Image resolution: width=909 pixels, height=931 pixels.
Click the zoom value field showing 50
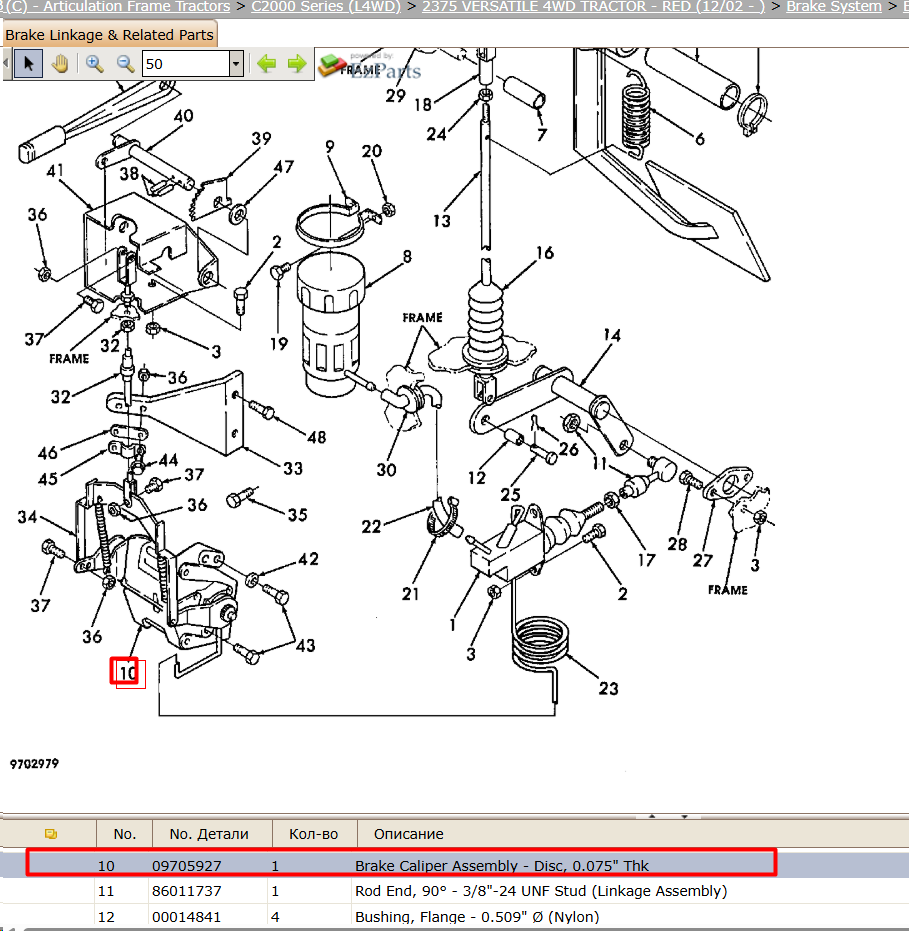tap(186, 64)
